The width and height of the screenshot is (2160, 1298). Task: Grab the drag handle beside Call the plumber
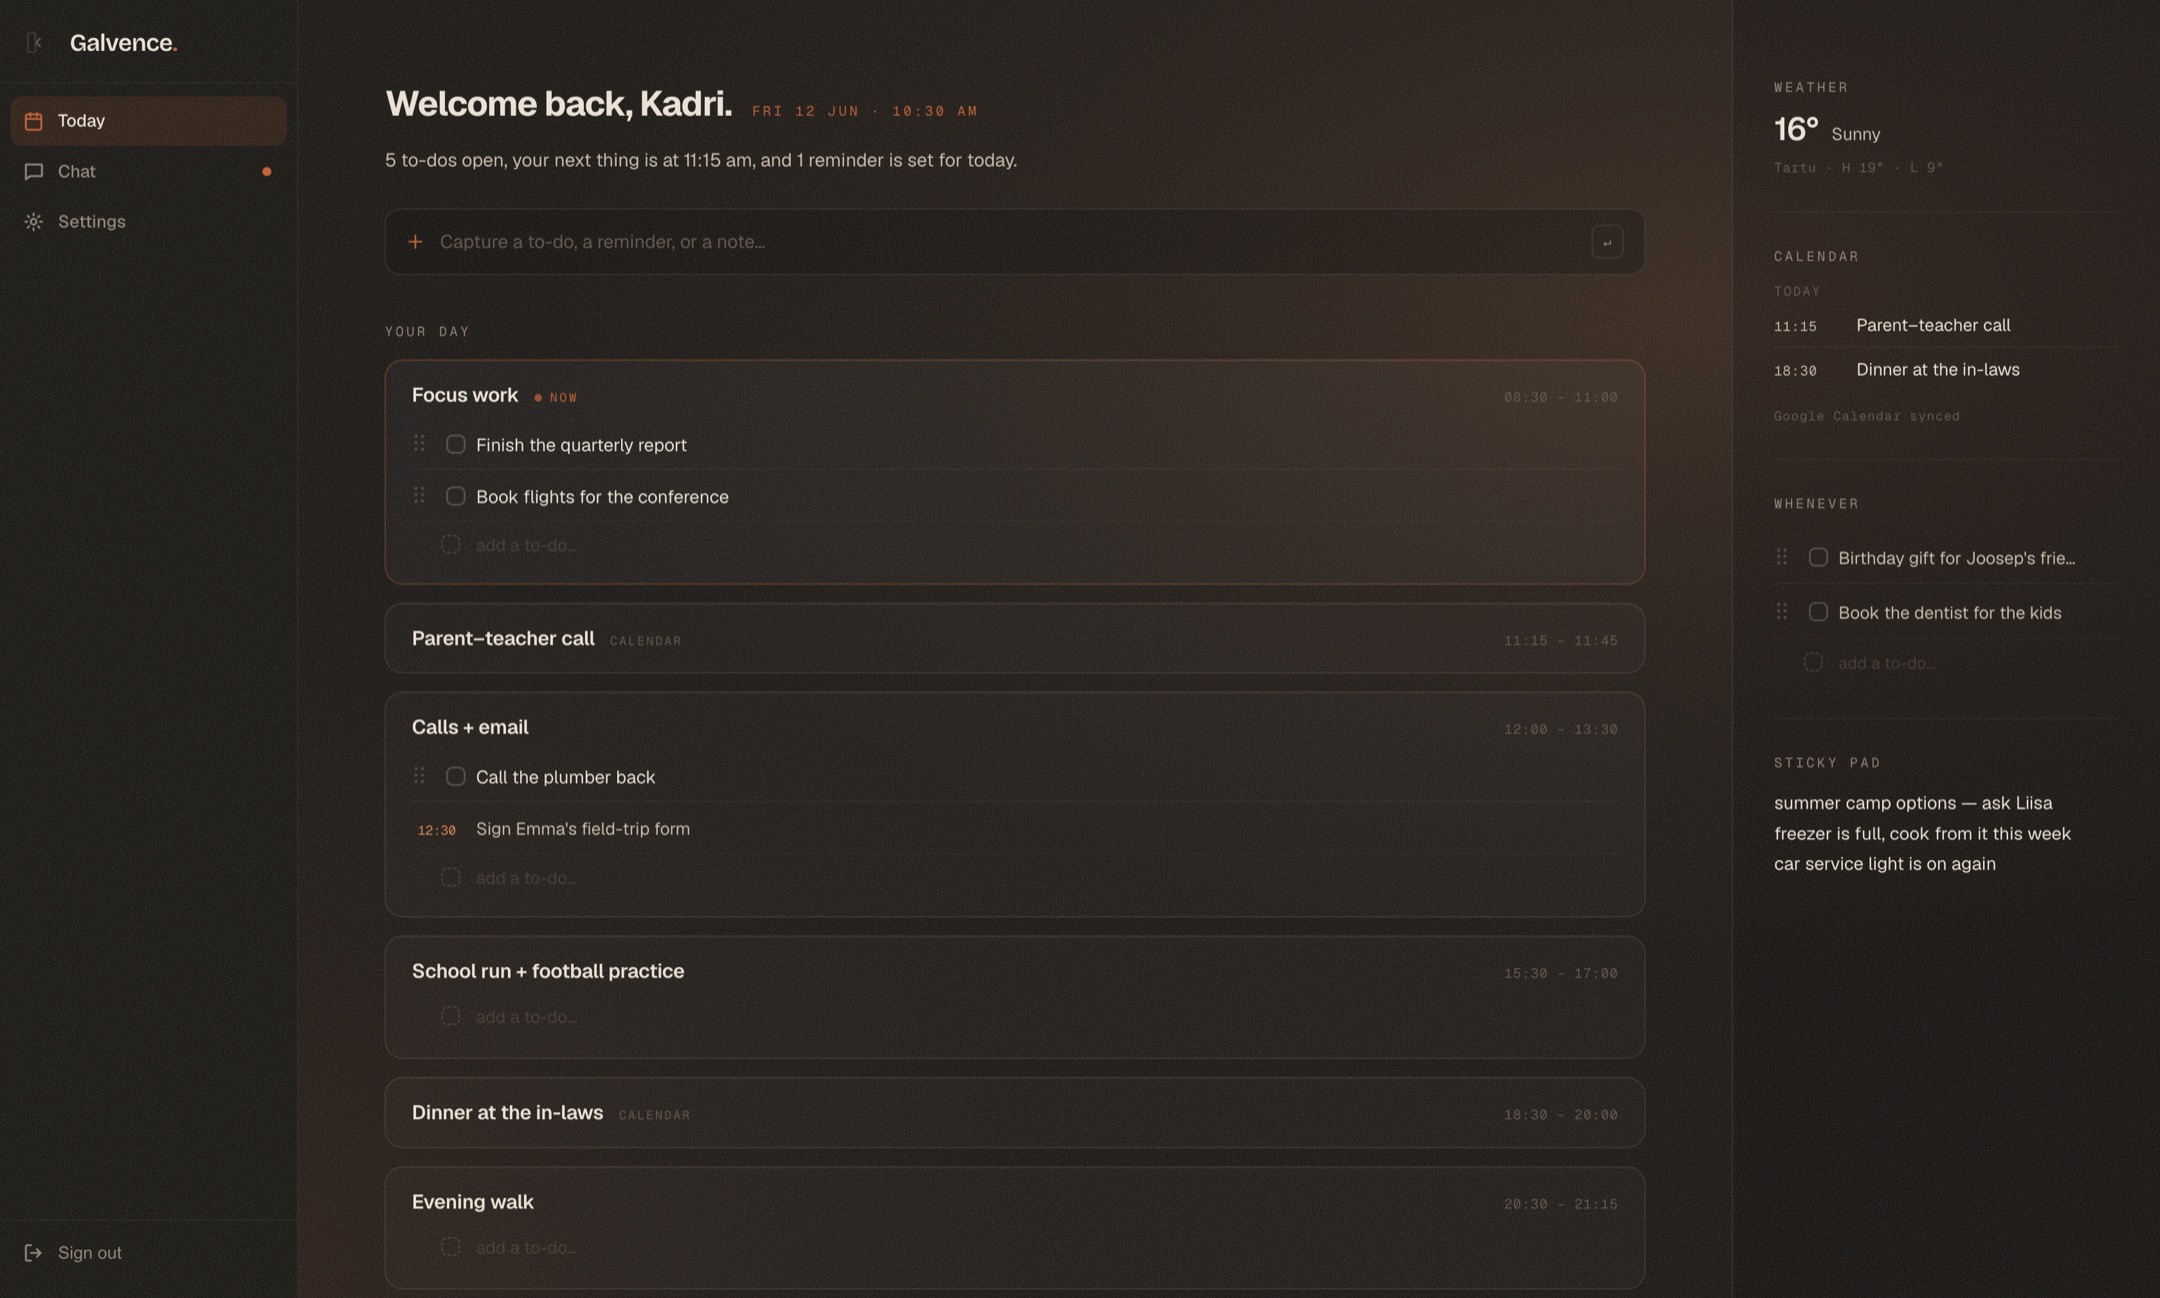coord(419,775)
